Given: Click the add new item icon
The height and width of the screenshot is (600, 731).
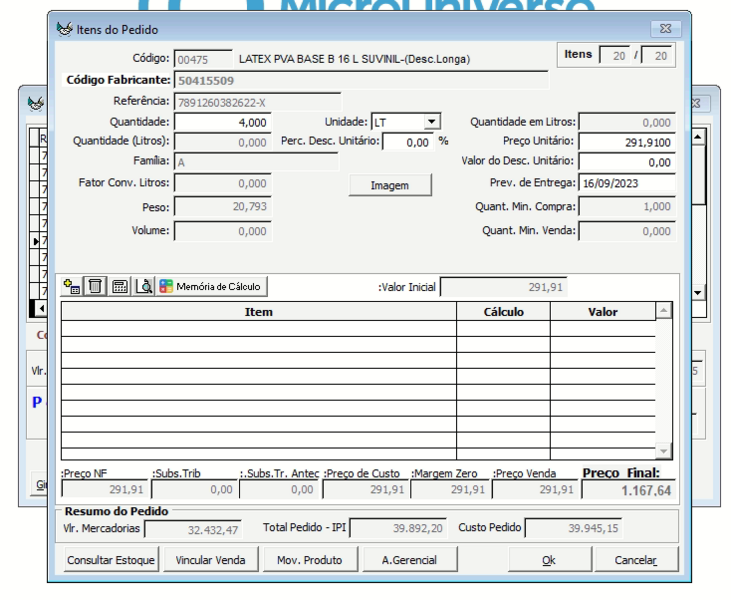Looking at the screenshot, I should 72,286.
